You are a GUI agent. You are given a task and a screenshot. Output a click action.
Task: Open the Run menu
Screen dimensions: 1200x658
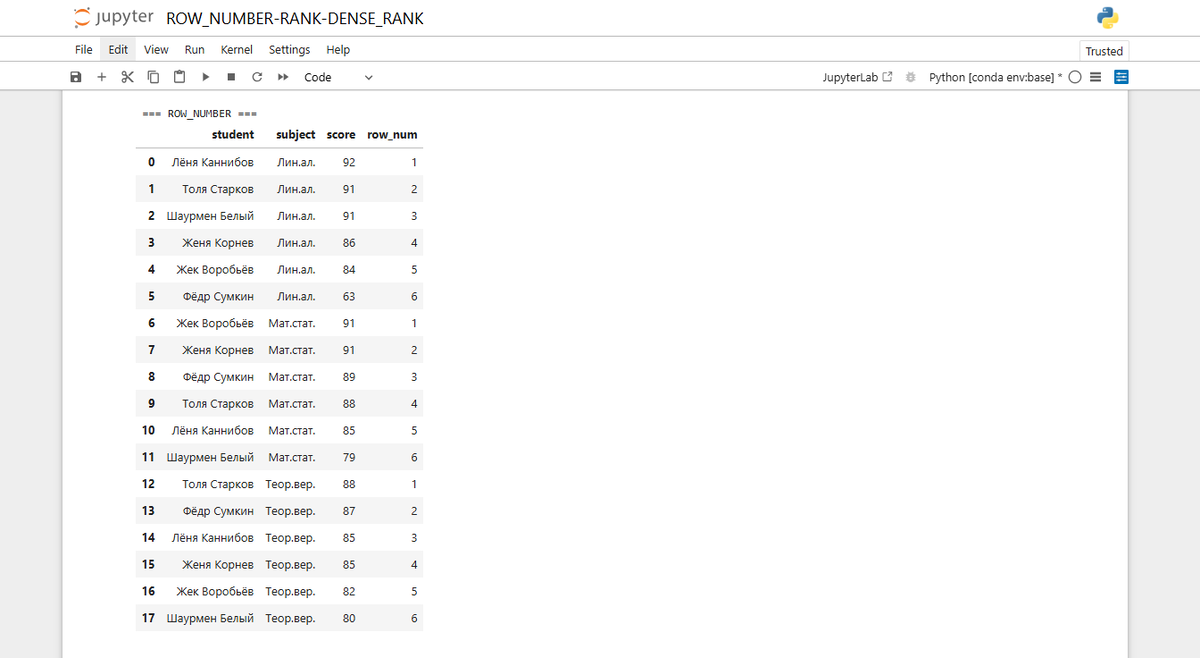[x=194, y=50]
